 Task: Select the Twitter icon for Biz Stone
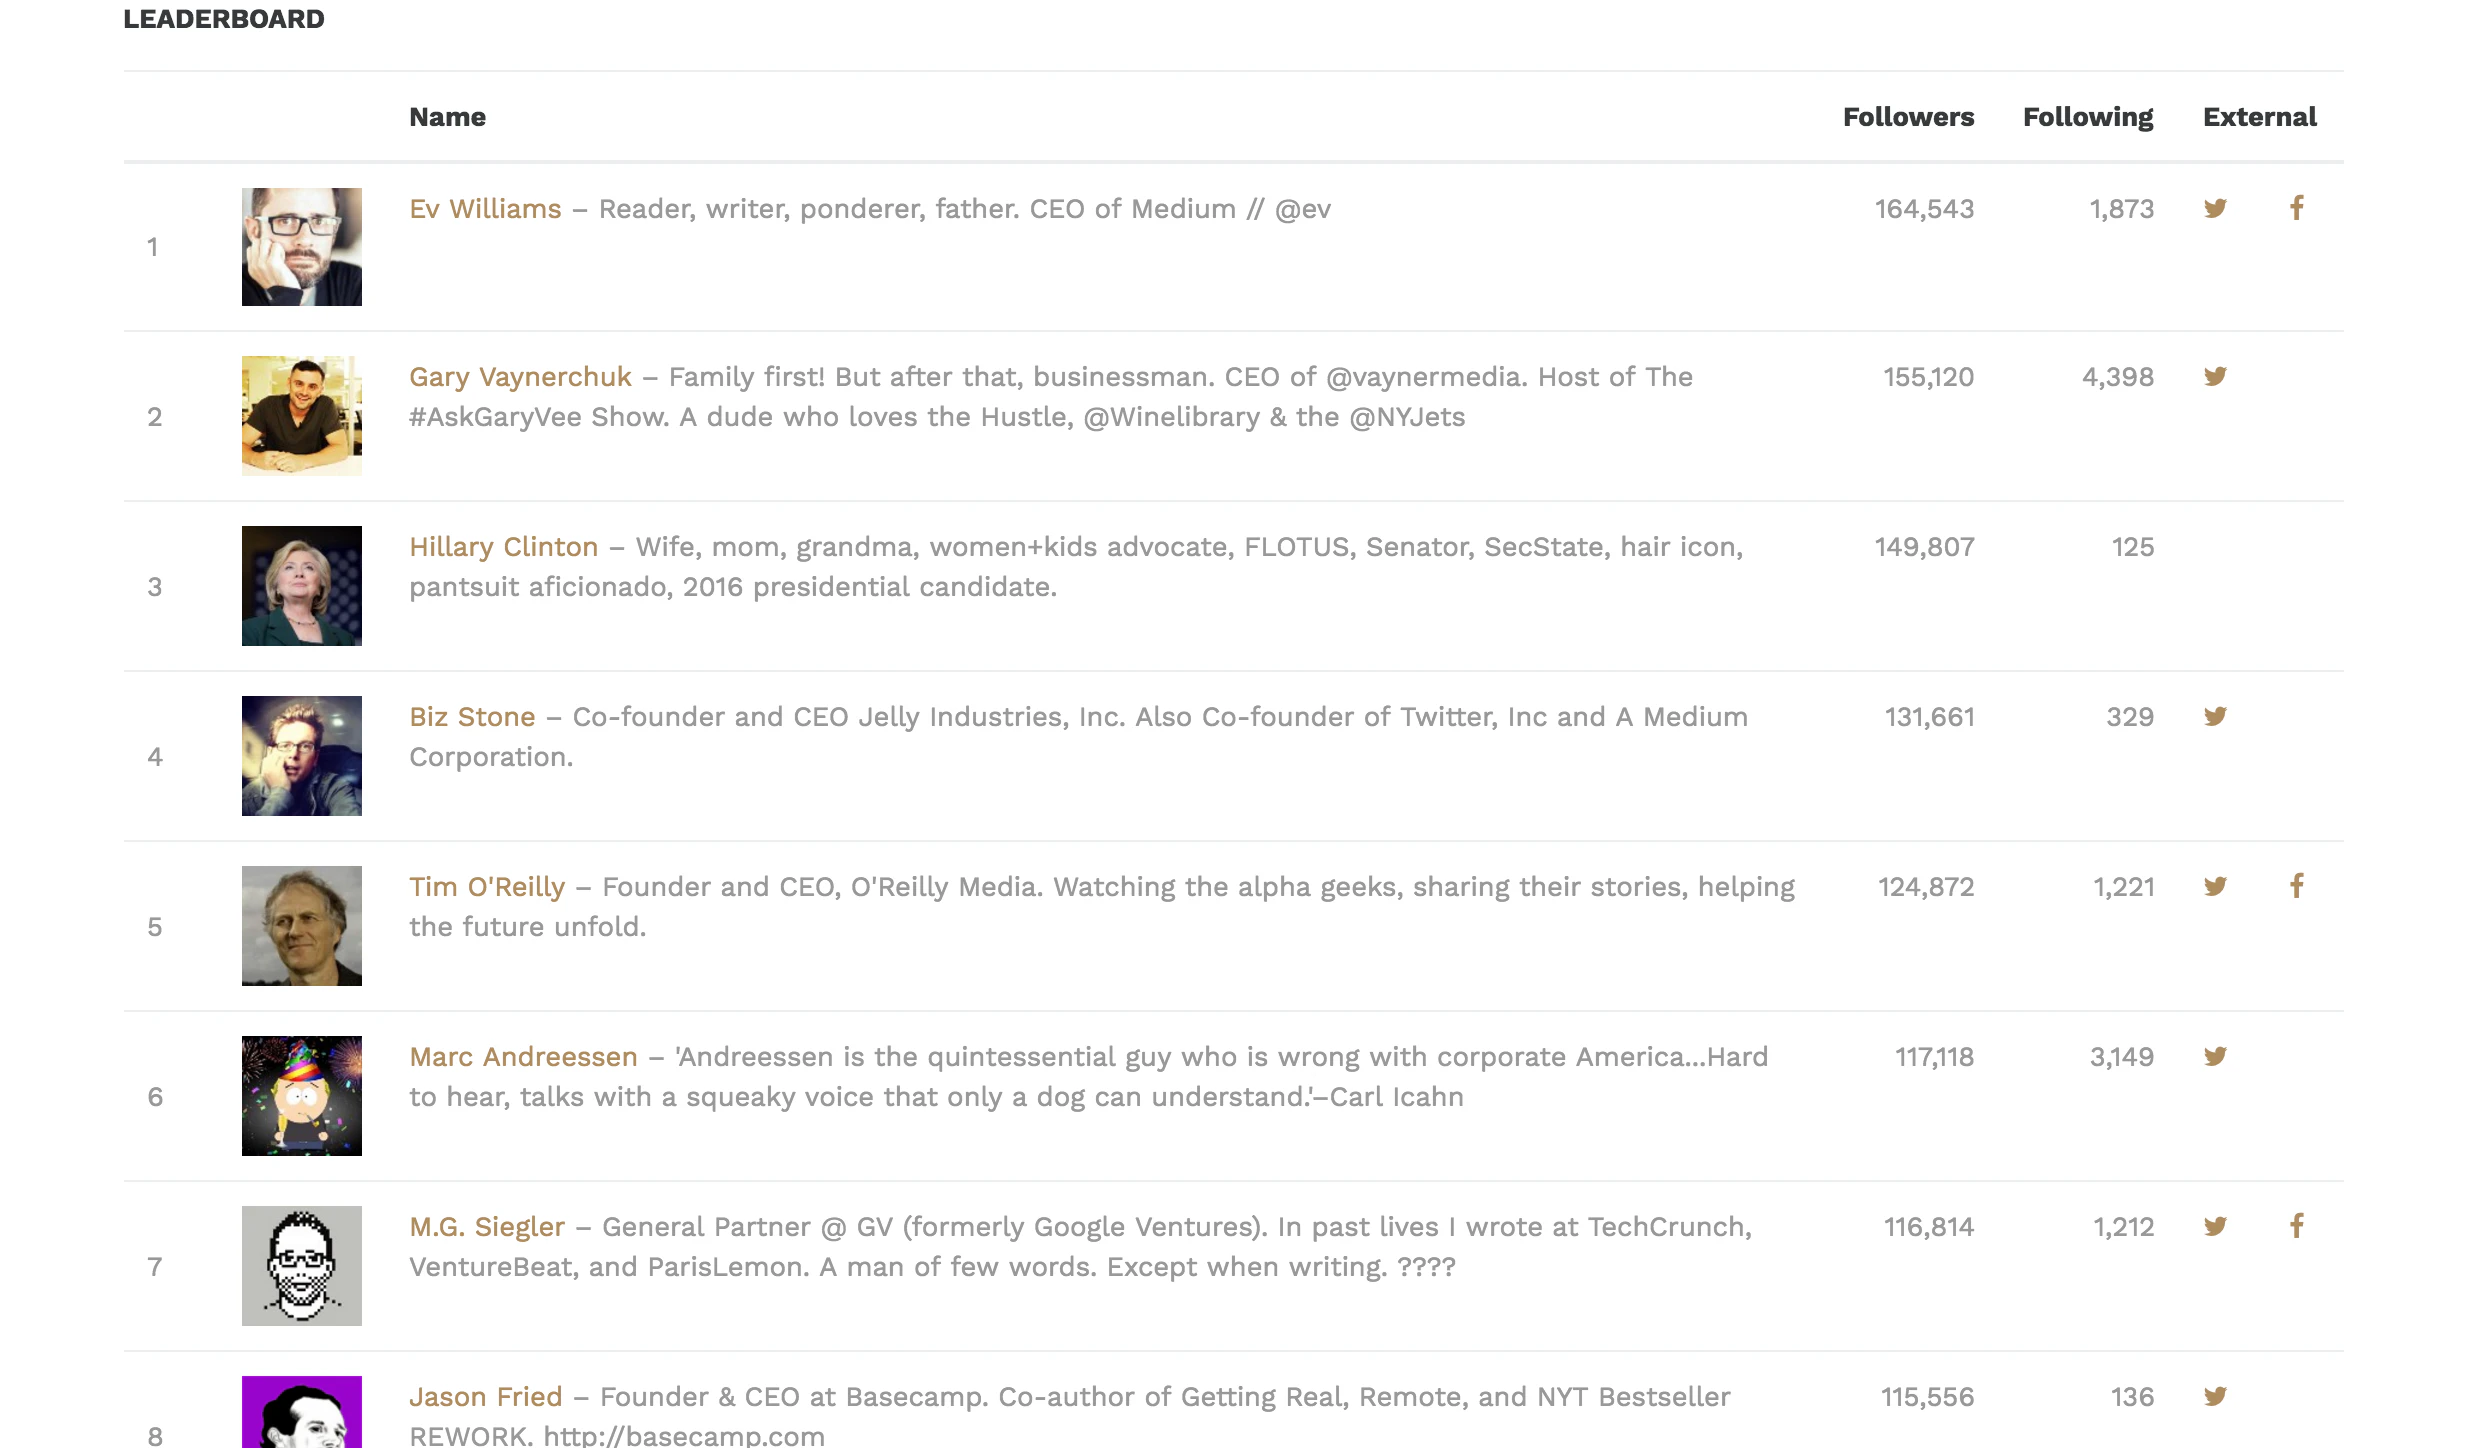[x=2216, y=717]
